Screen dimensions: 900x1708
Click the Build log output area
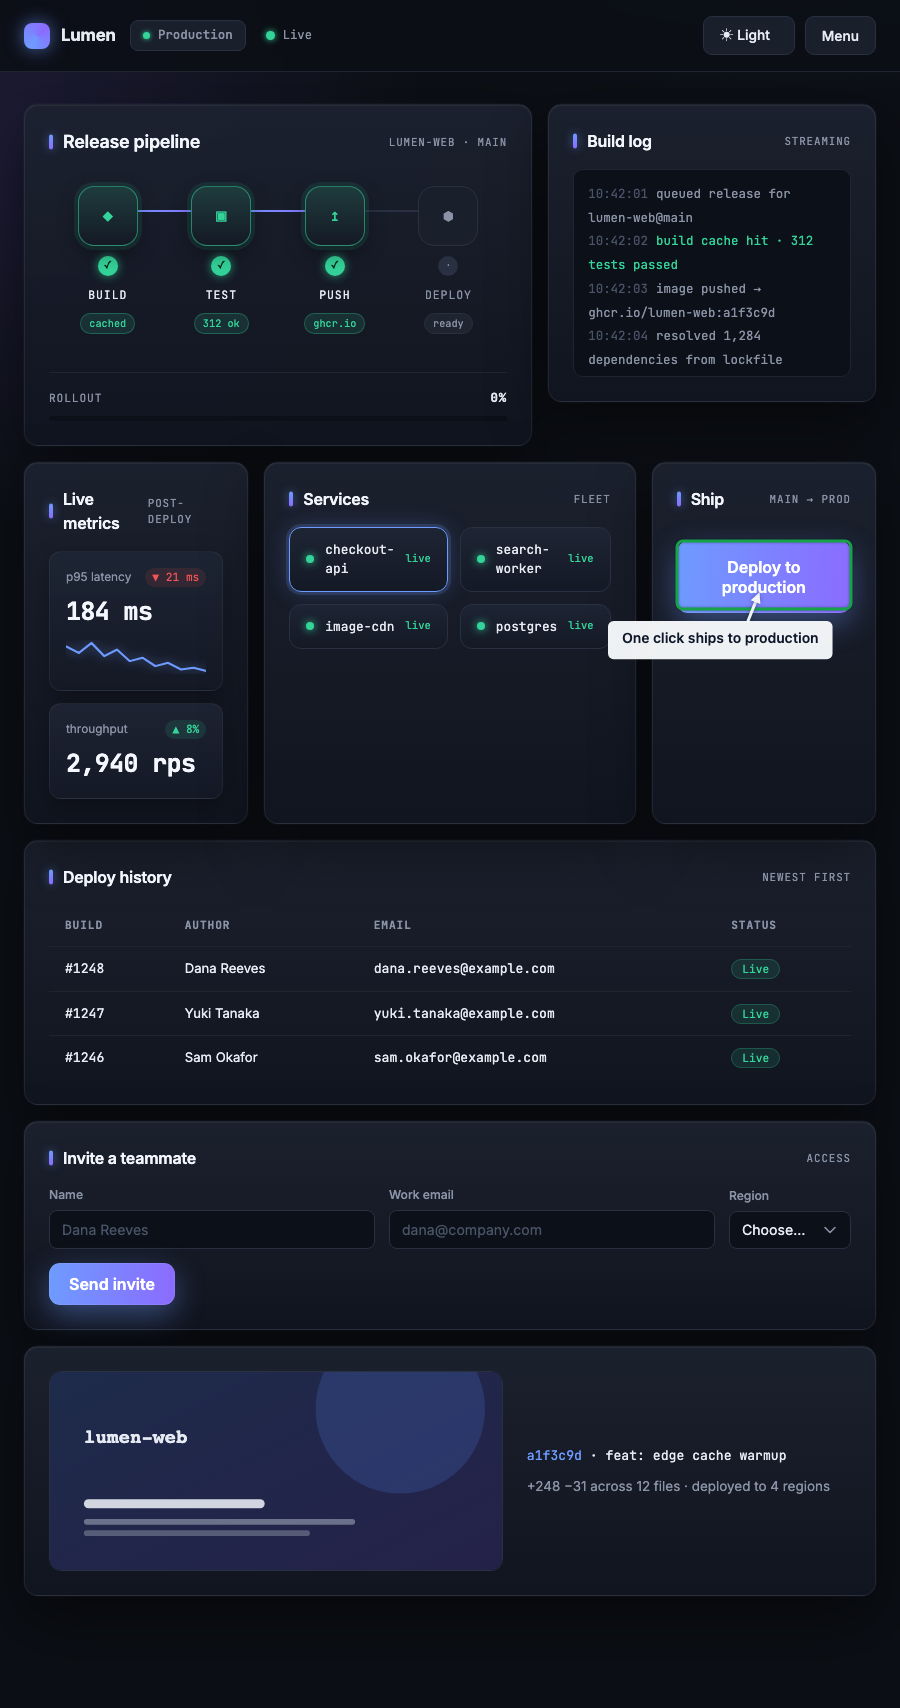[712, 273]
